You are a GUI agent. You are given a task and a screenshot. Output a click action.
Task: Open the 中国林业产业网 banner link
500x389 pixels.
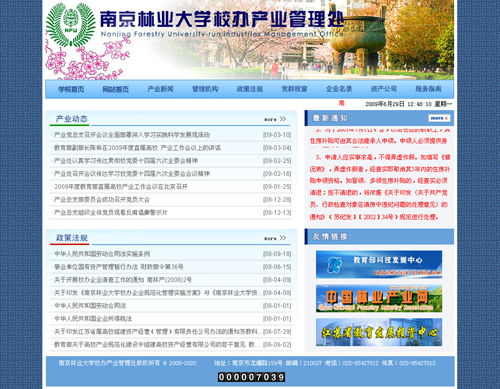379,298
